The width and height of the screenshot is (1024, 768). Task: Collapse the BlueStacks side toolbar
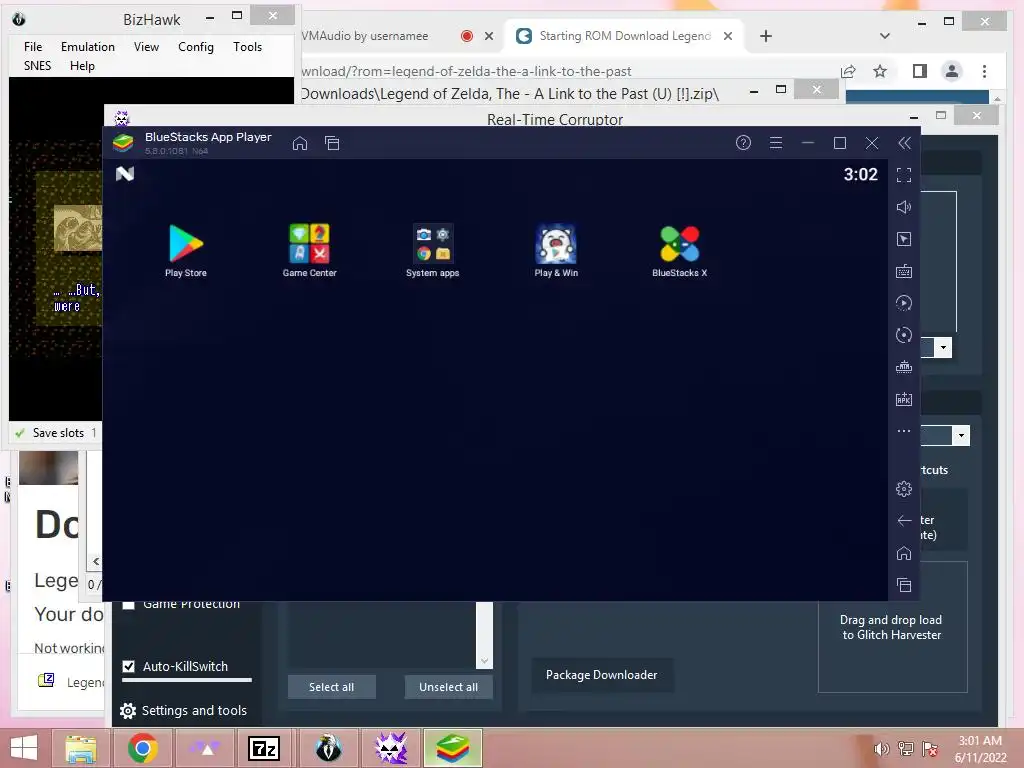(904, 143)
